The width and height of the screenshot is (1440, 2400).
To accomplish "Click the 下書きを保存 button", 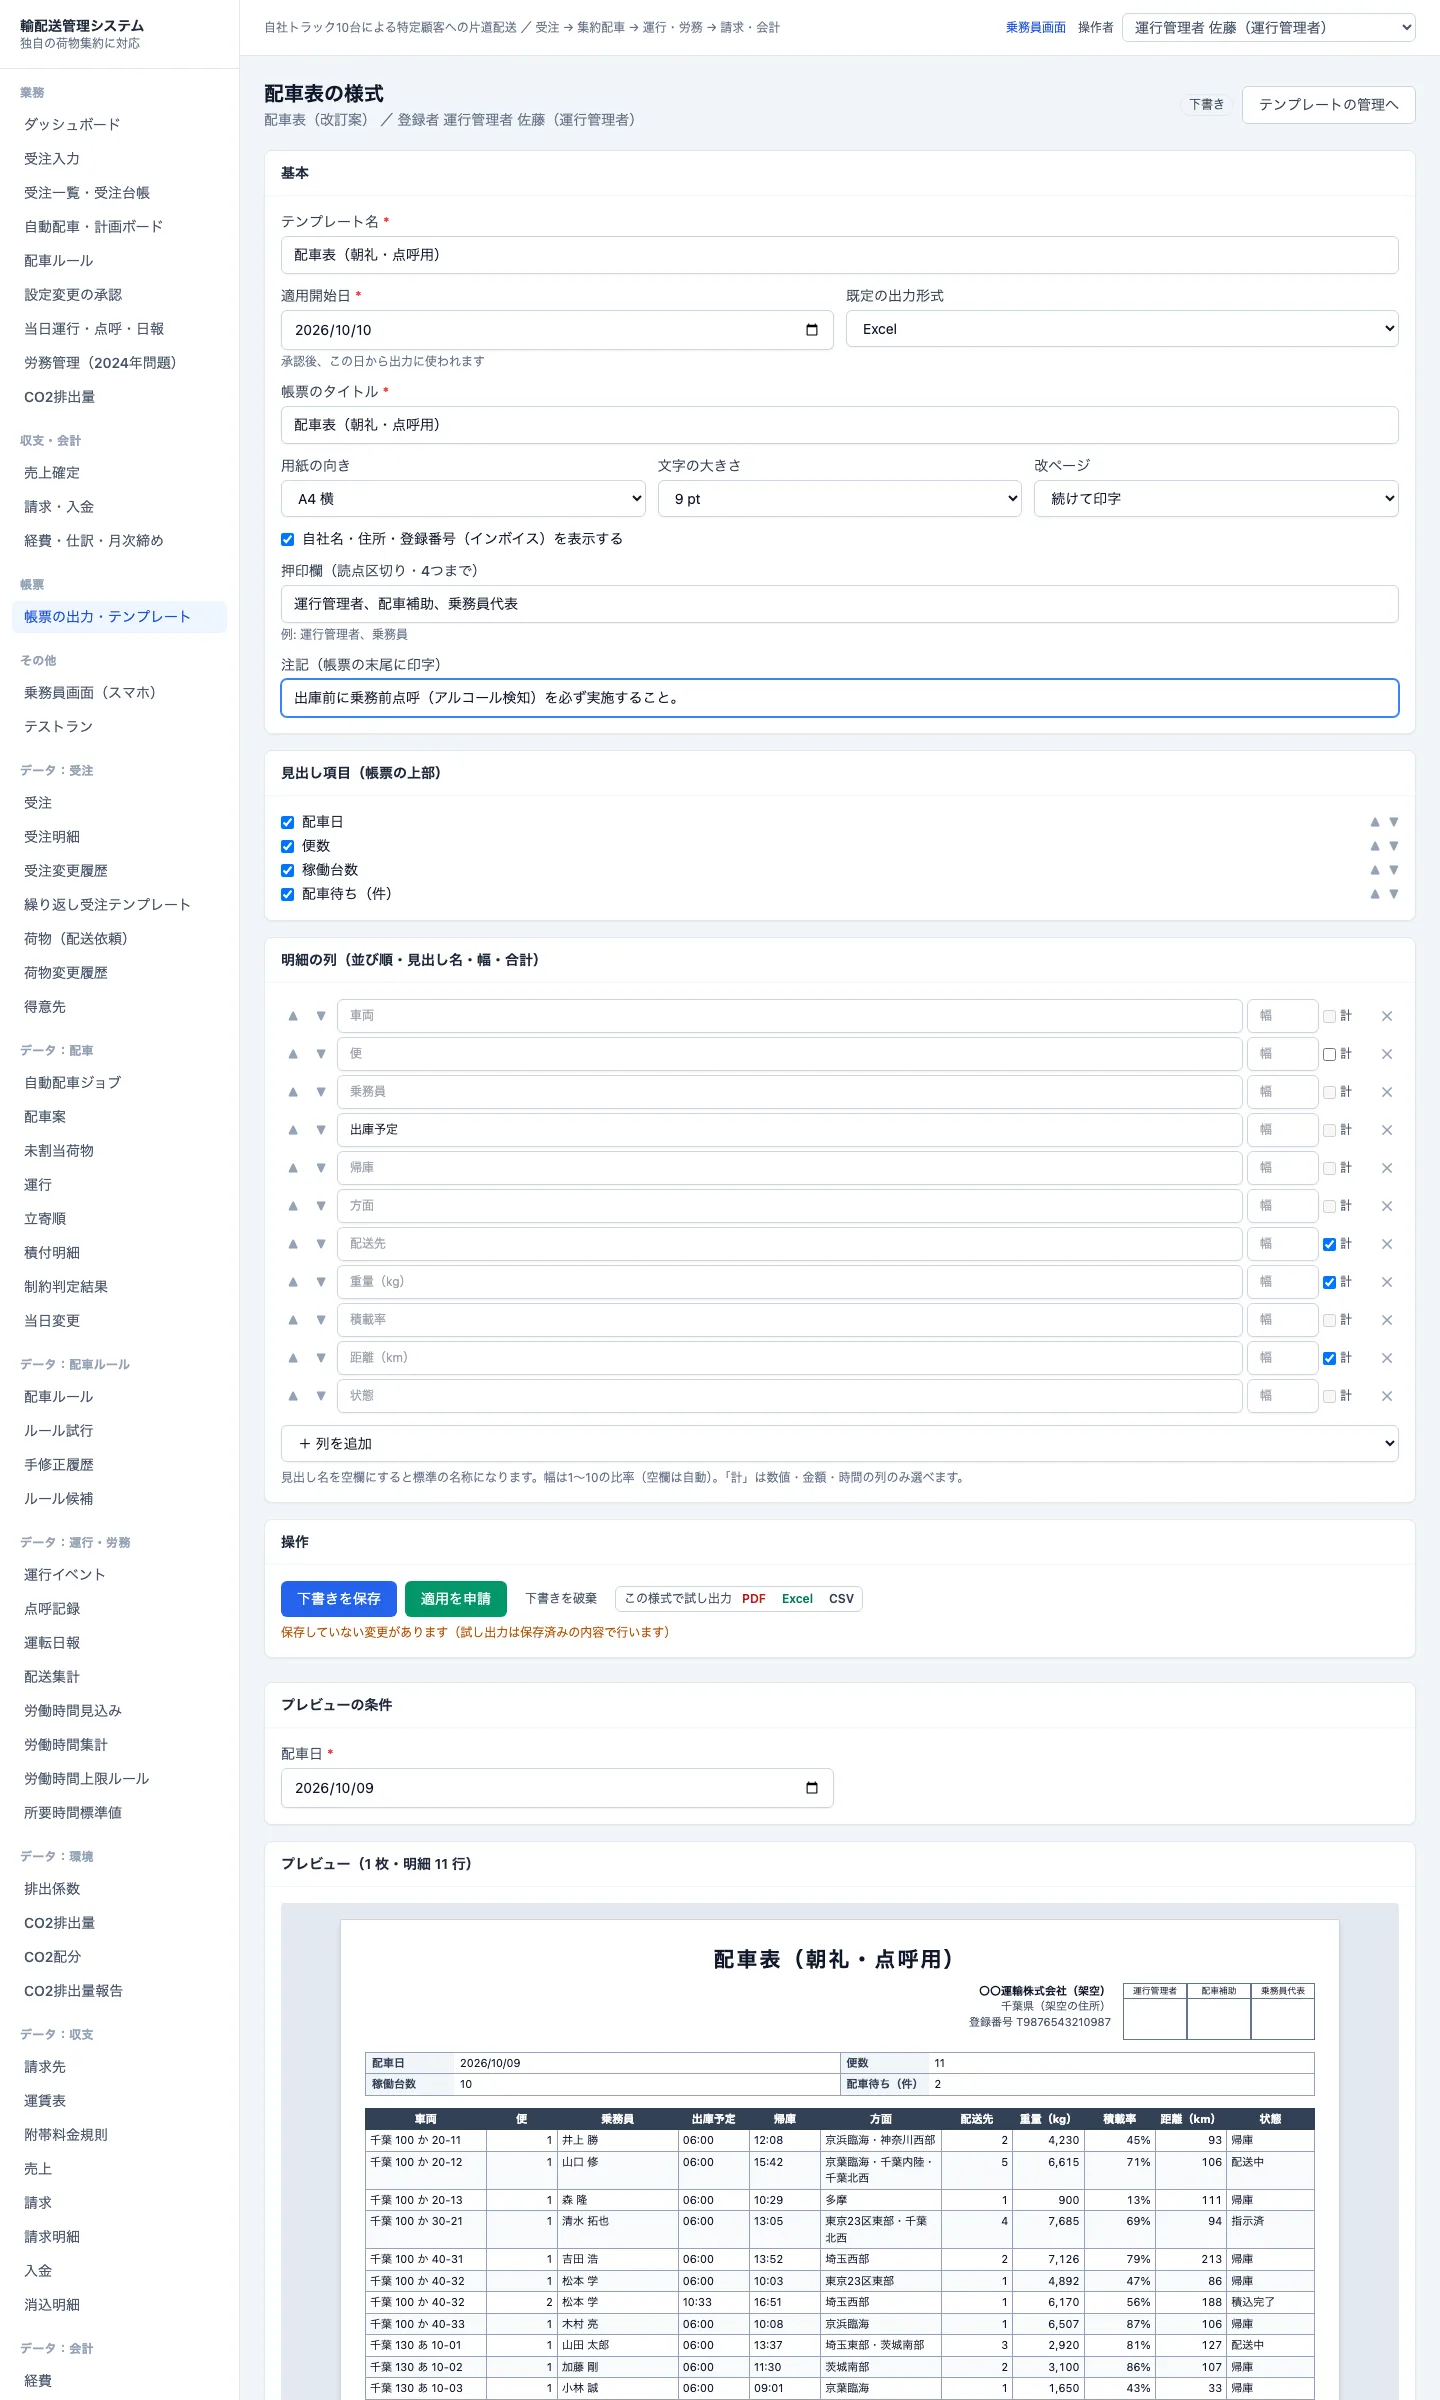I will tap(339, 1599).
